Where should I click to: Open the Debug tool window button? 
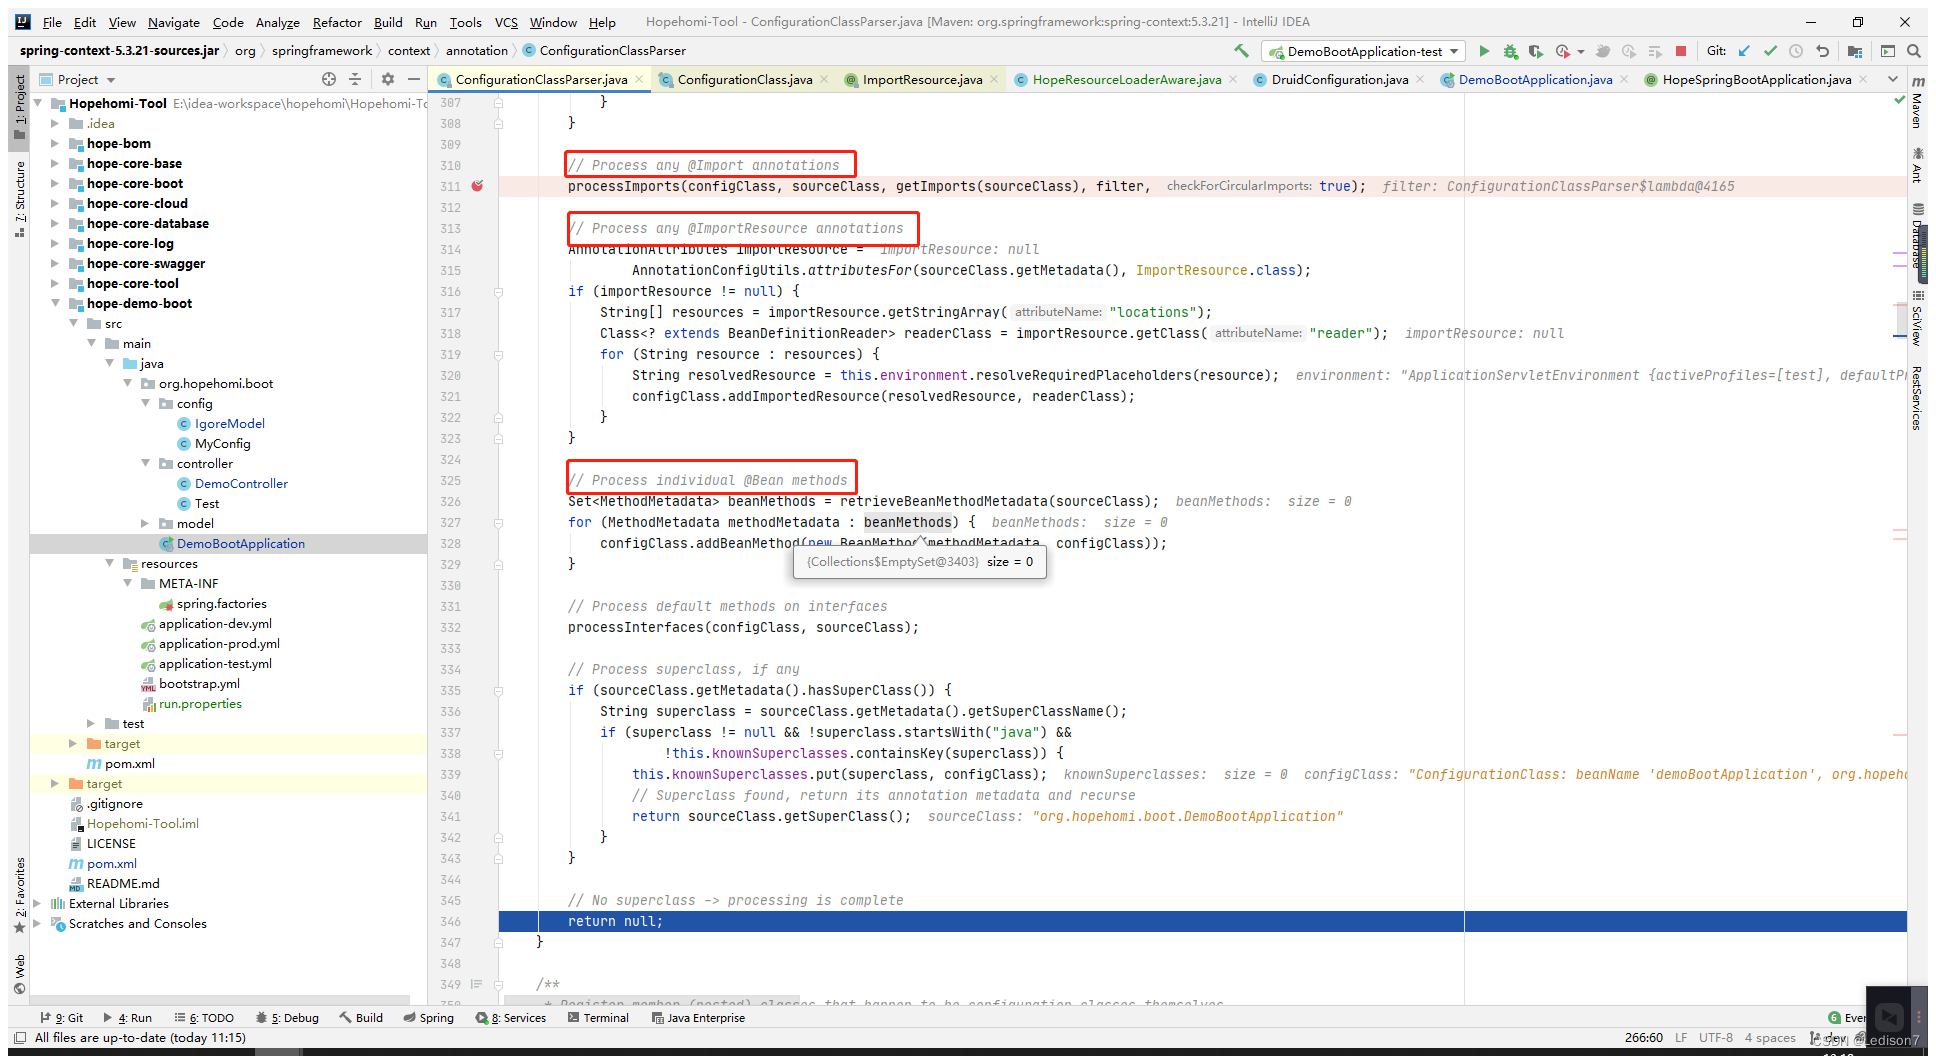point(288,1018)
